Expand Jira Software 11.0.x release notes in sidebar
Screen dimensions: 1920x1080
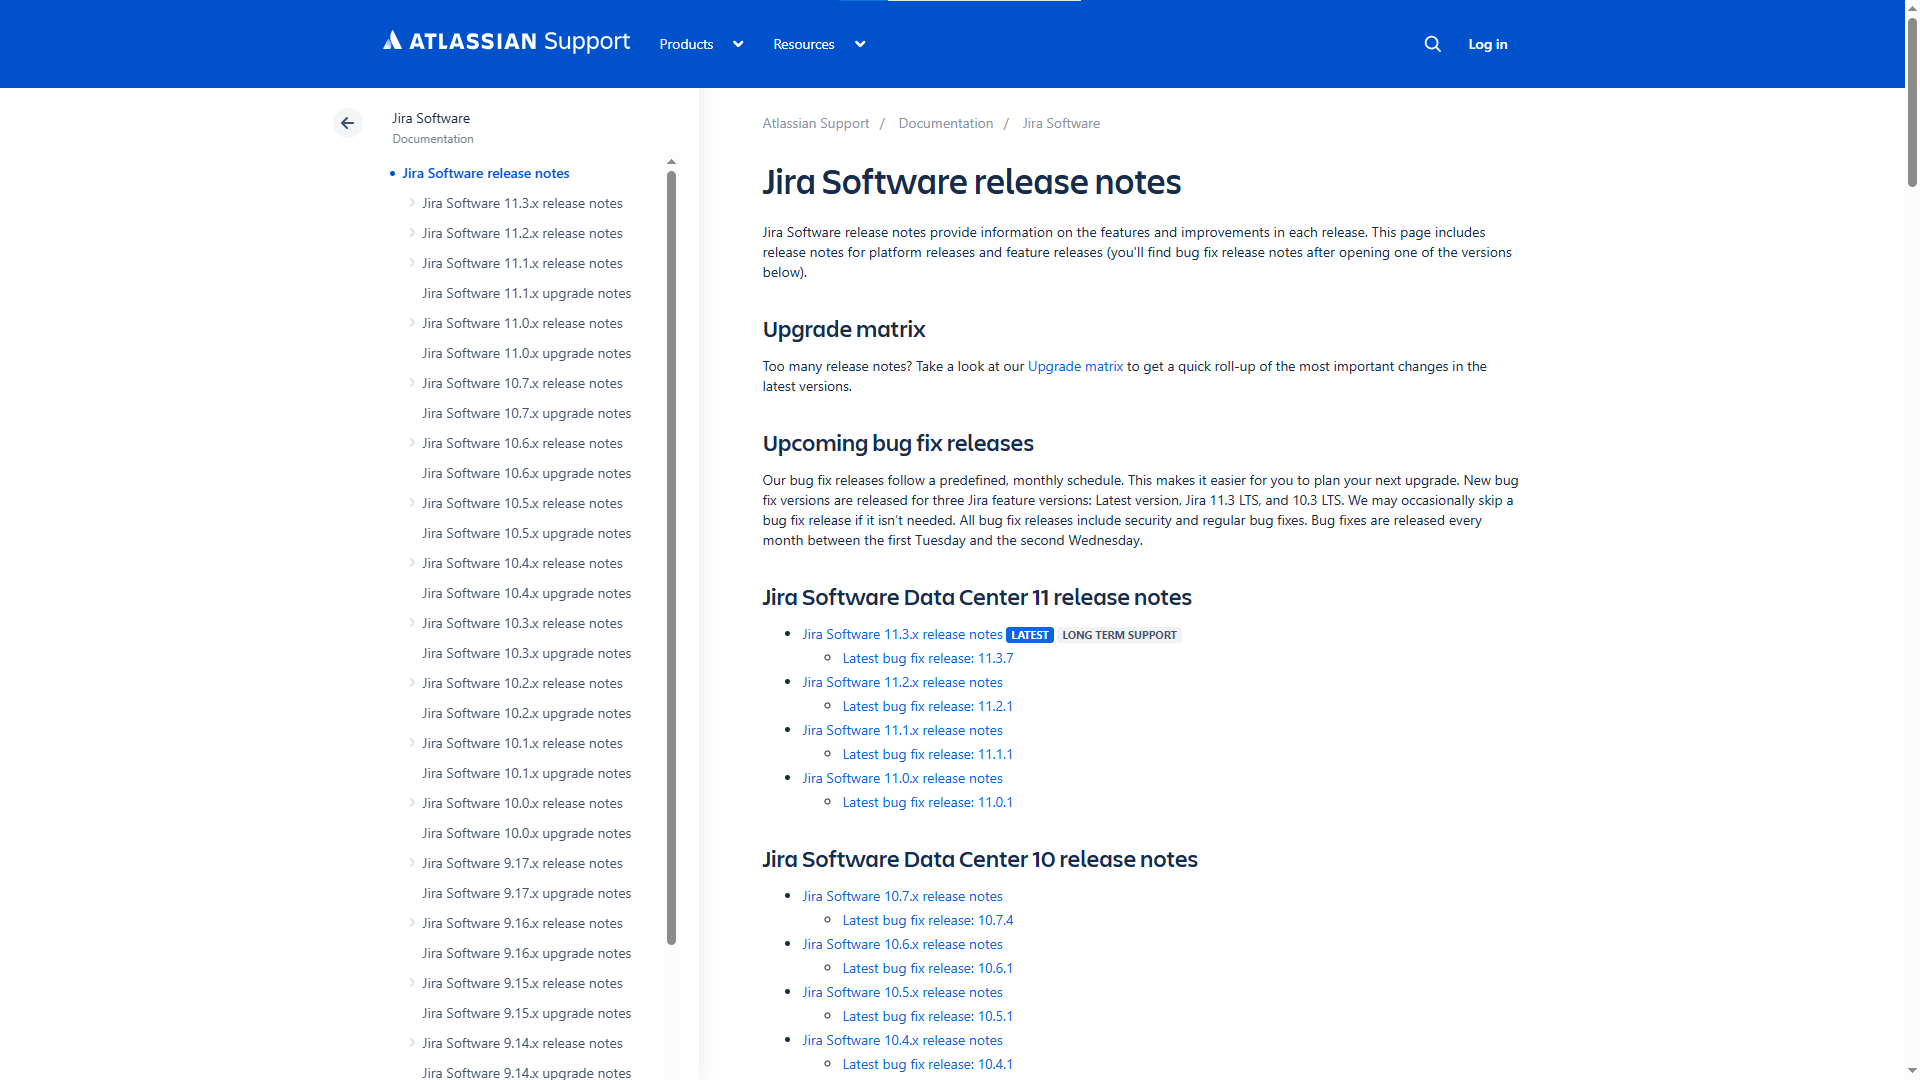(x=412, y=323)
